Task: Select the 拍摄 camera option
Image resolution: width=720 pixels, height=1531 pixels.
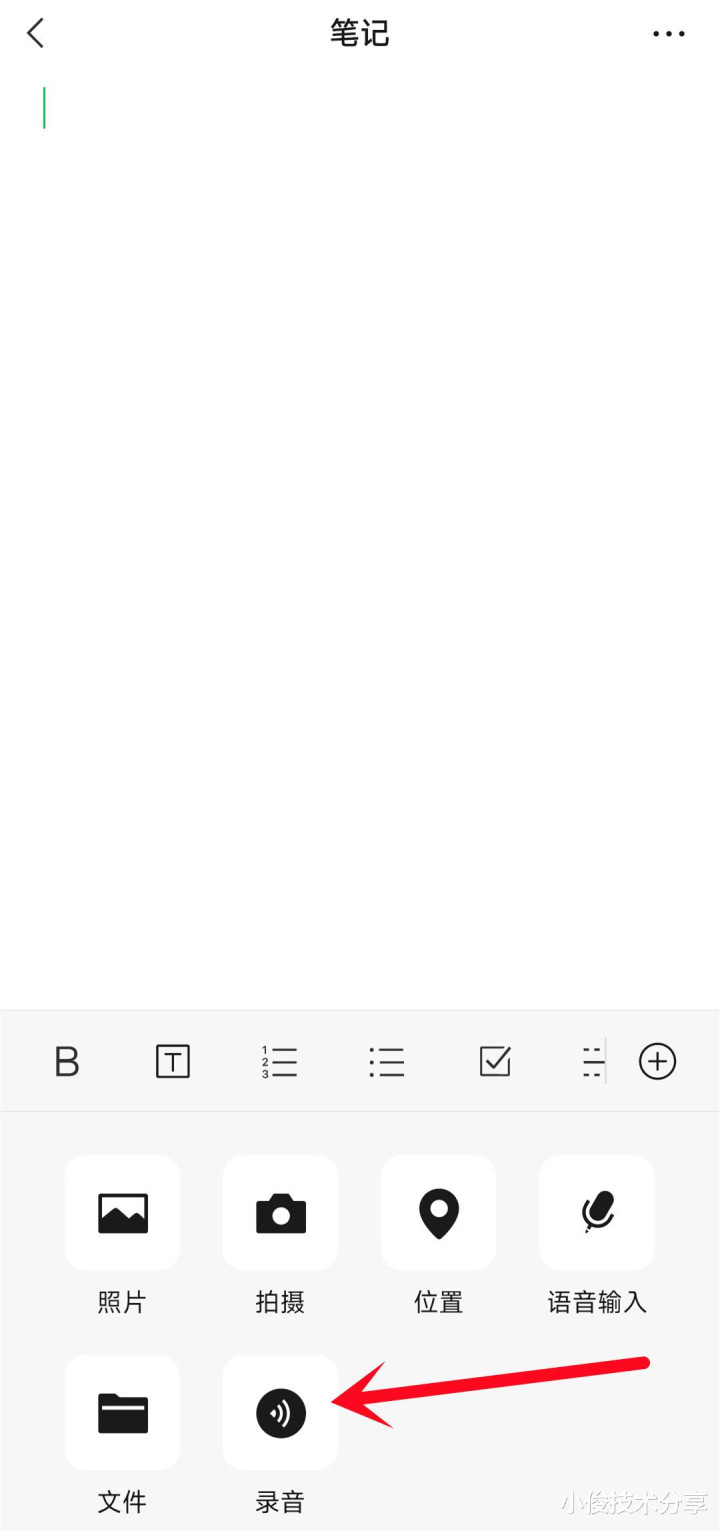Action: coord(281,1213)
